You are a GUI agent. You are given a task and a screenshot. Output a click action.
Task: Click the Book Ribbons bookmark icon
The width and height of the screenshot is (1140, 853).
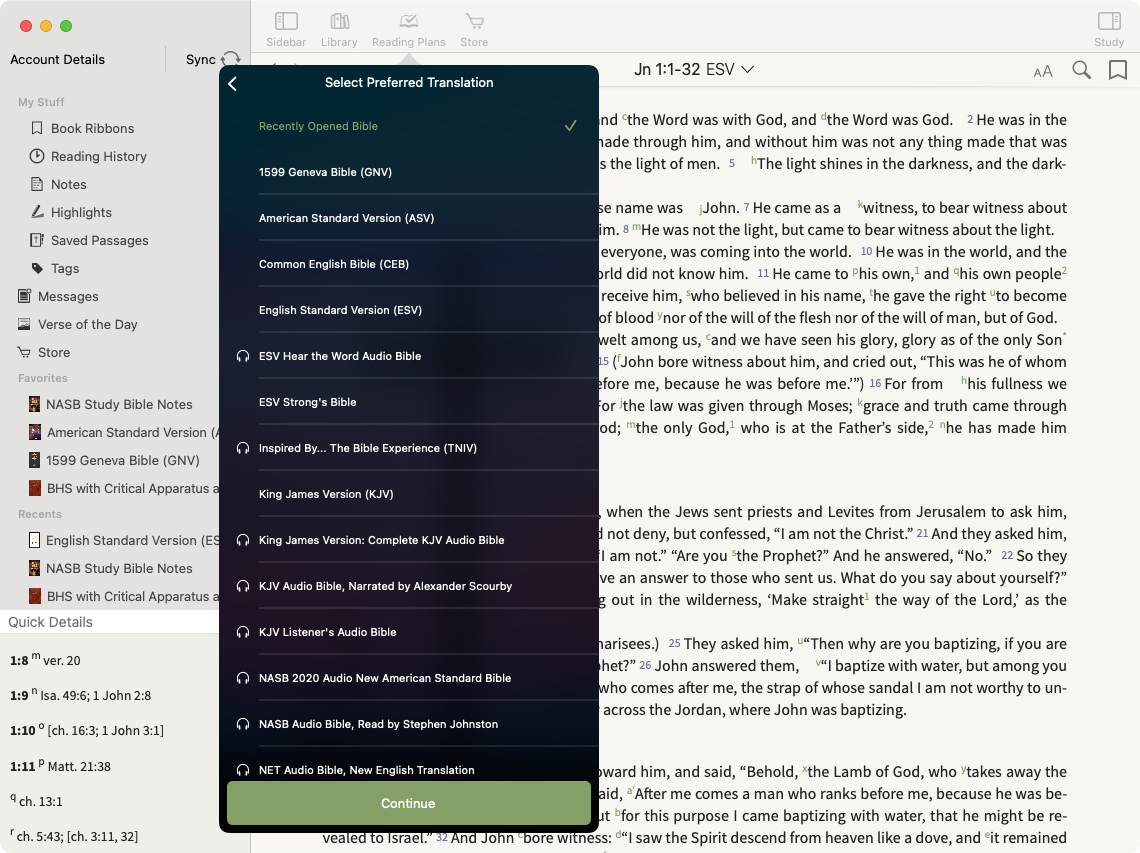(x=36, y=128)
